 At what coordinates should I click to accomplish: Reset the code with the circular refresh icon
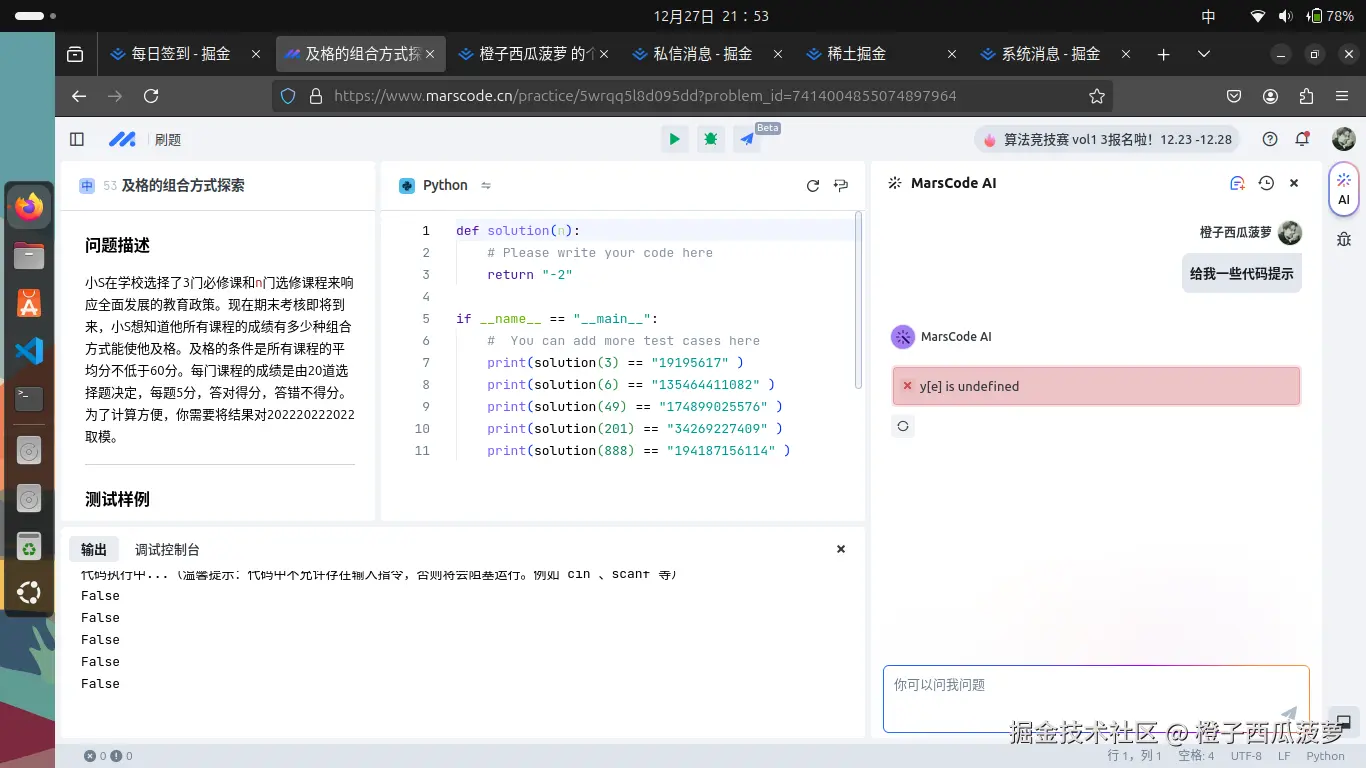[x=813, y=185]
